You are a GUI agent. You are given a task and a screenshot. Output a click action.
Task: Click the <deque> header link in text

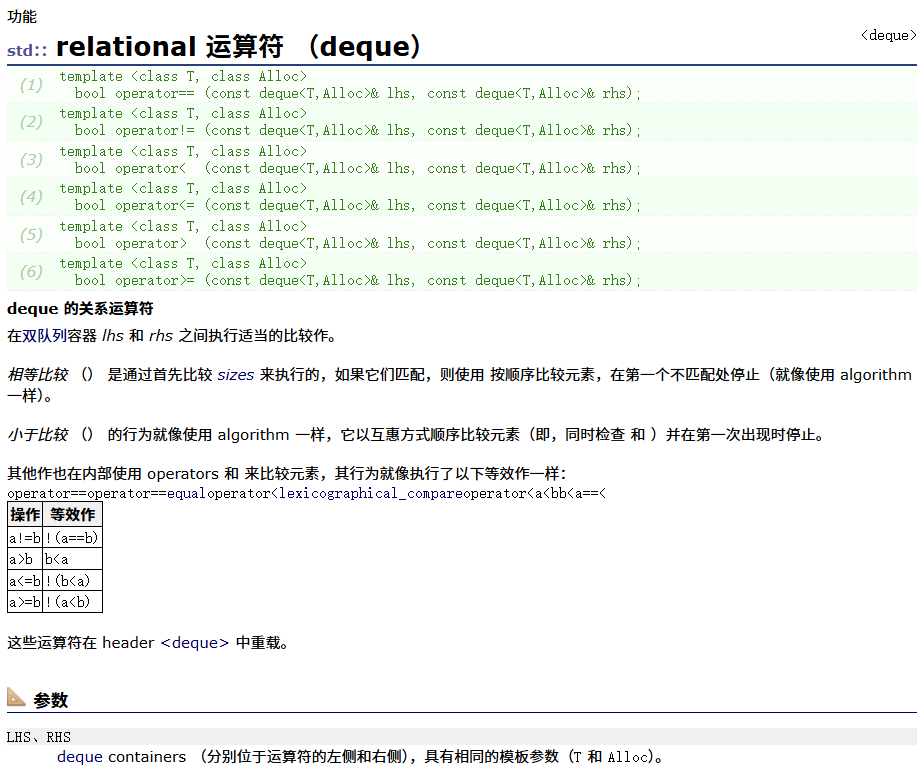195,643
